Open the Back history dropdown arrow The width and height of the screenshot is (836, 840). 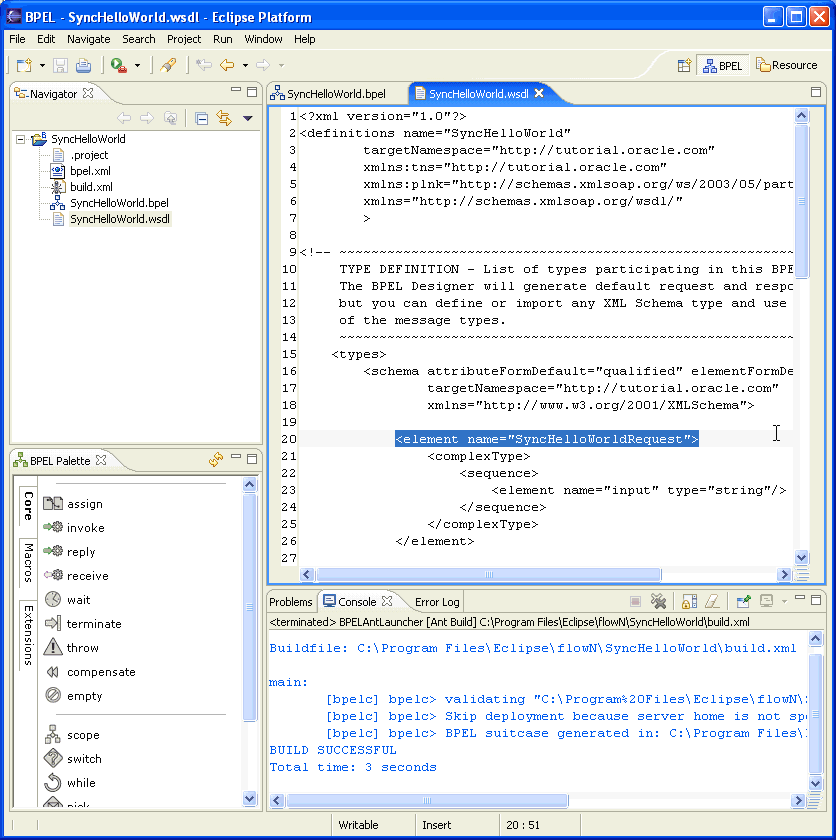[x=245, y=66]
